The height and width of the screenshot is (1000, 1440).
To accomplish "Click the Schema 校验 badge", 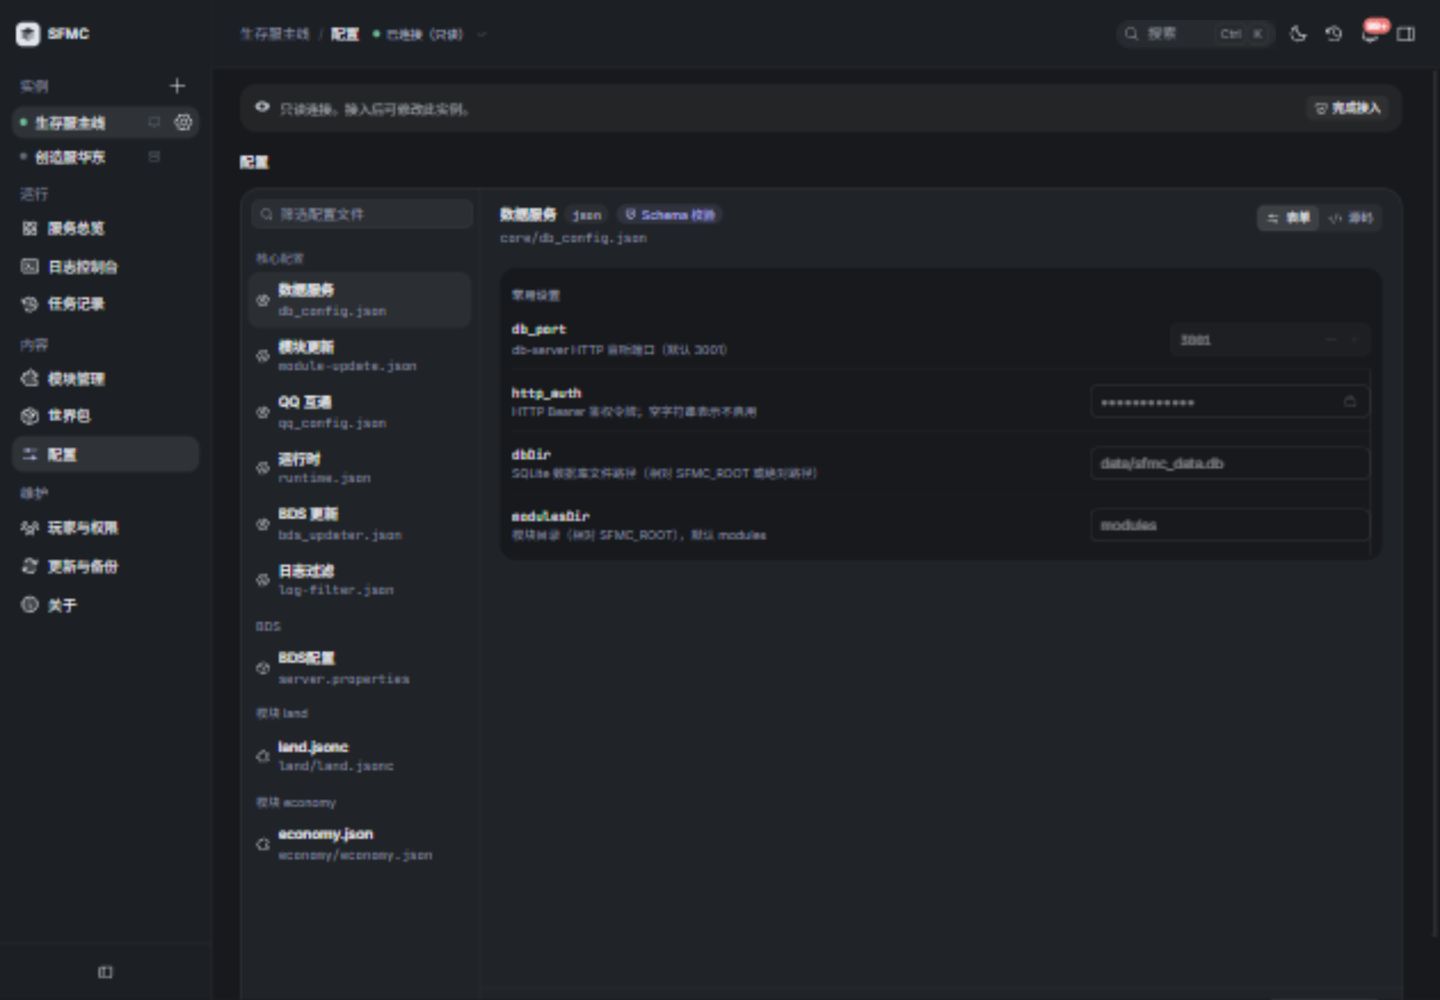I will pyautogui.click(x=670, y=215).
